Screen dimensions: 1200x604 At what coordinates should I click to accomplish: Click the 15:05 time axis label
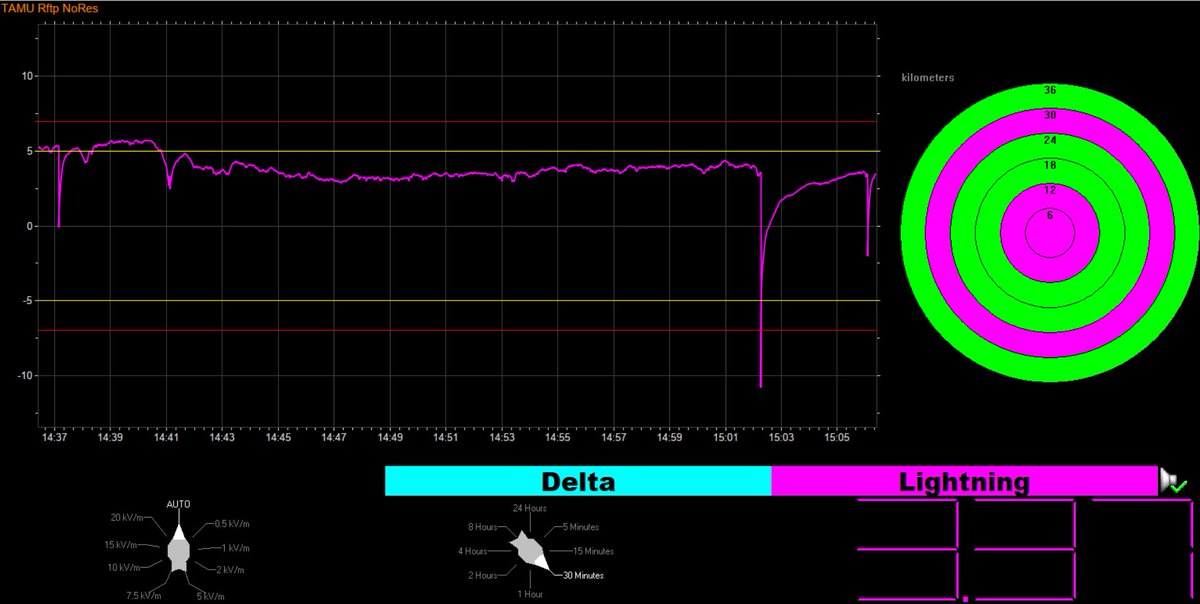tap(838, 437)
